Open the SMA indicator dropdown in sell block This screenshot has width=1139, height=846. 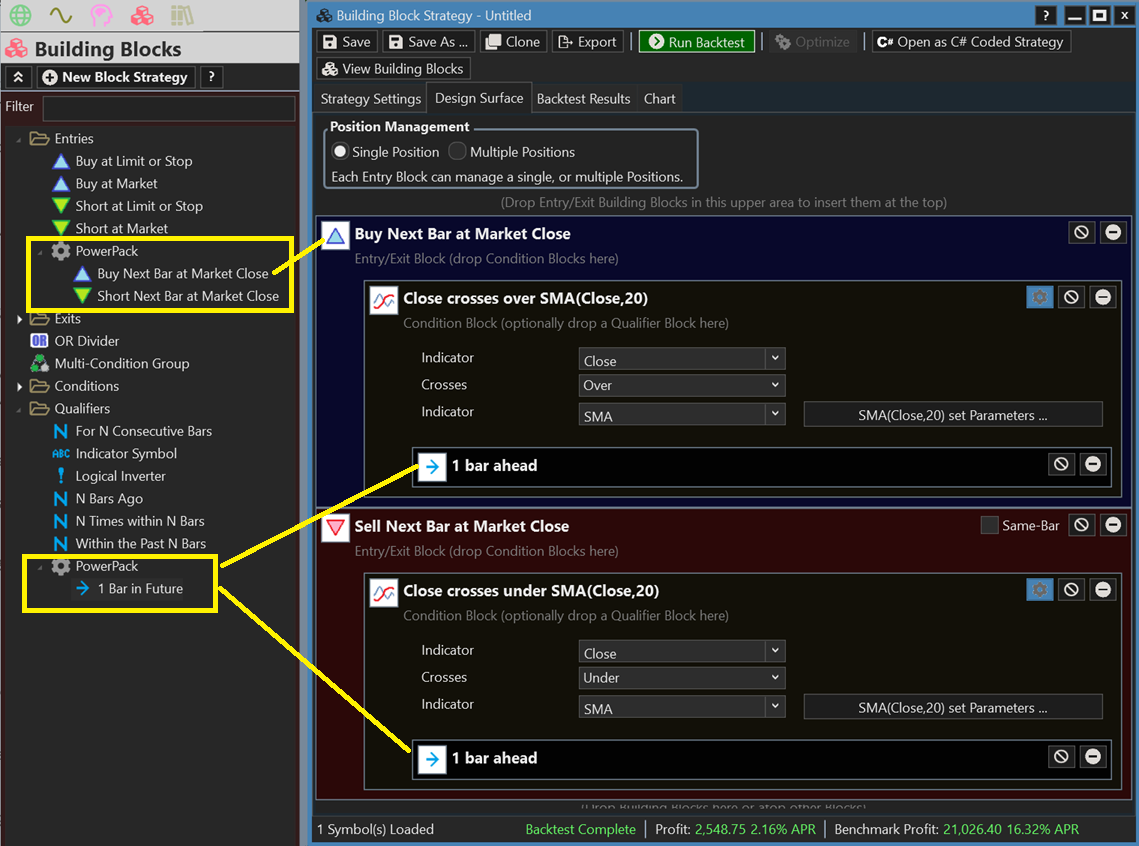[681, 708]
